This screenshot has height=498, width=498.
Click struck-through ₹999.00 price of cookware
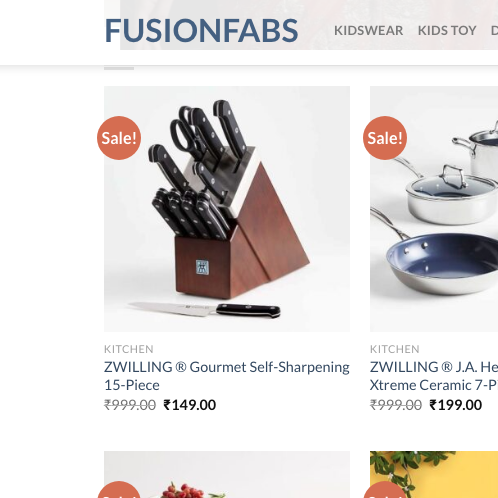[x=396, y=405]
